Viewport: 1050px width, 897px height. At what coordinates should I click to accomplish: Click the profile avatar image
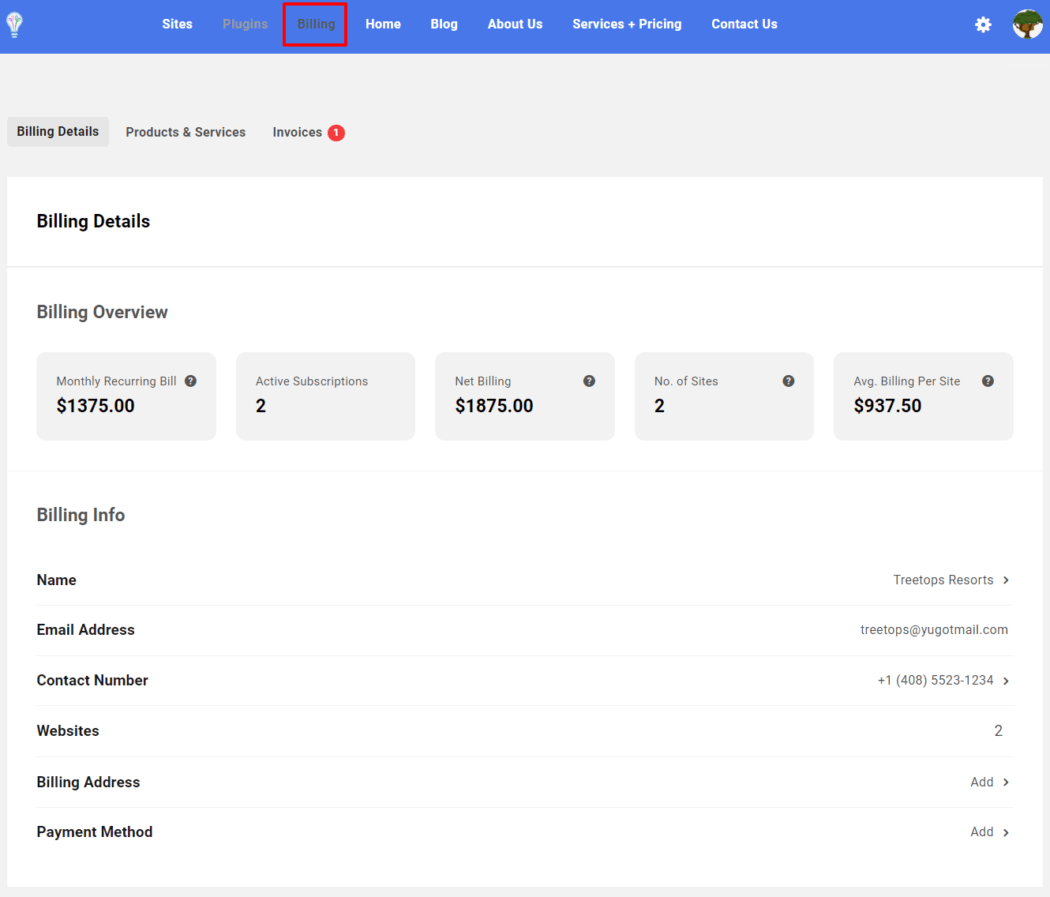[1027, 24]
